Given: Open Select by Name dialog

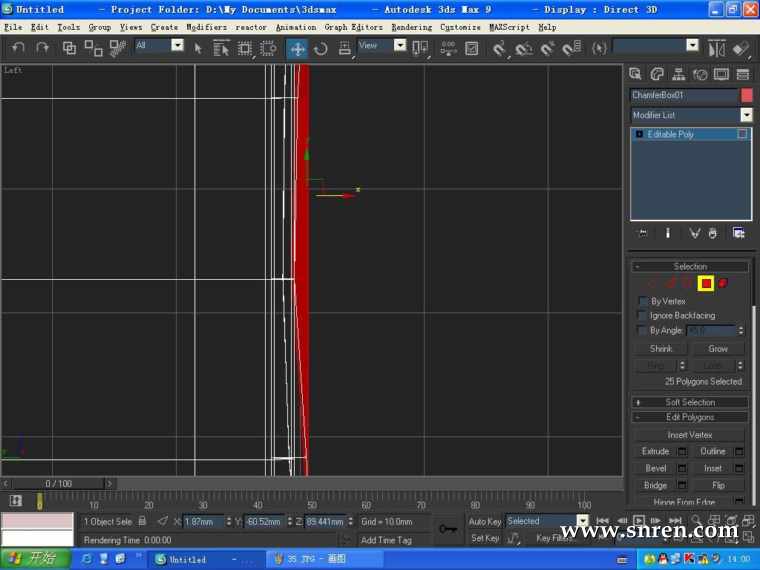Looking at the screenshot, I should click(221, 48).
